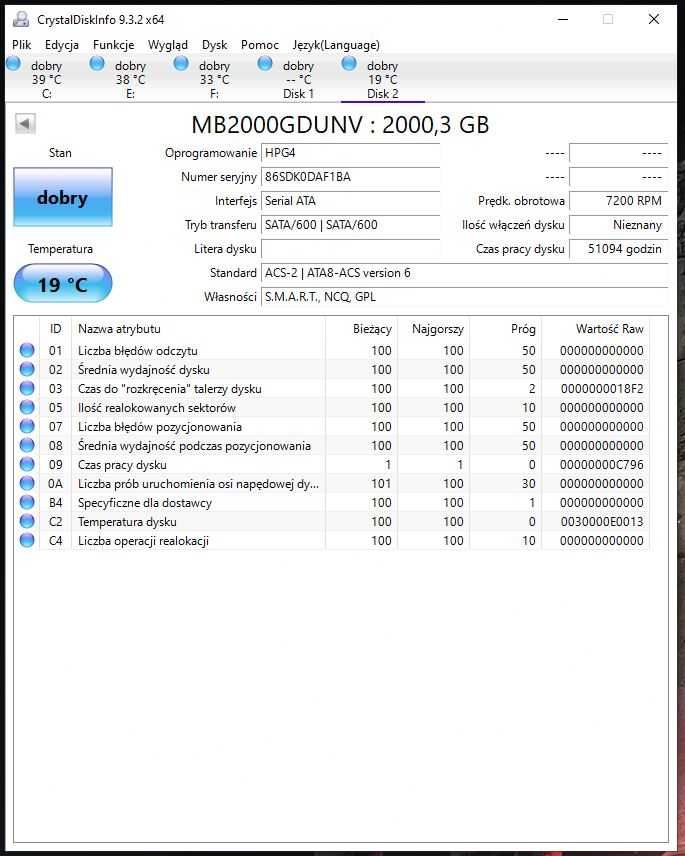685x856 pixels.
Task: Click the status orb for drive F:
Action: point(181,64)
